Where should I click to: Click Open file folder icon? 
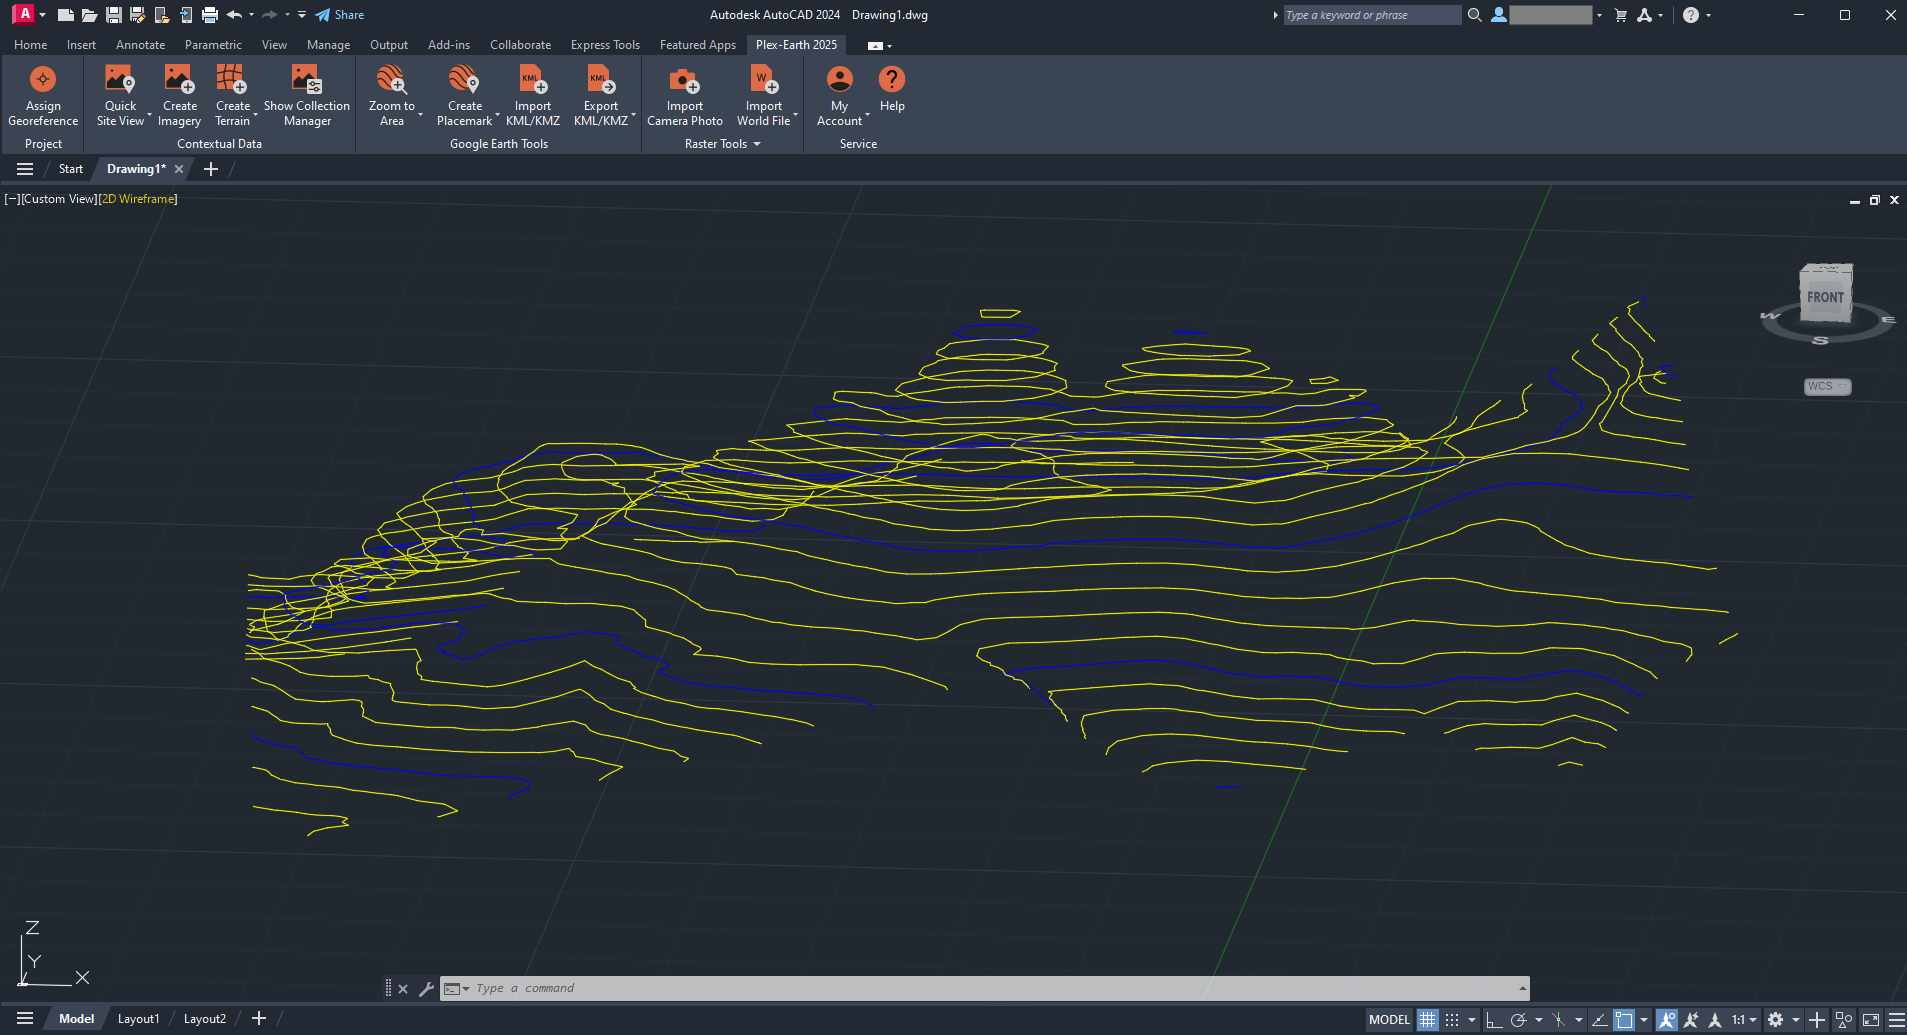point(89,15)
